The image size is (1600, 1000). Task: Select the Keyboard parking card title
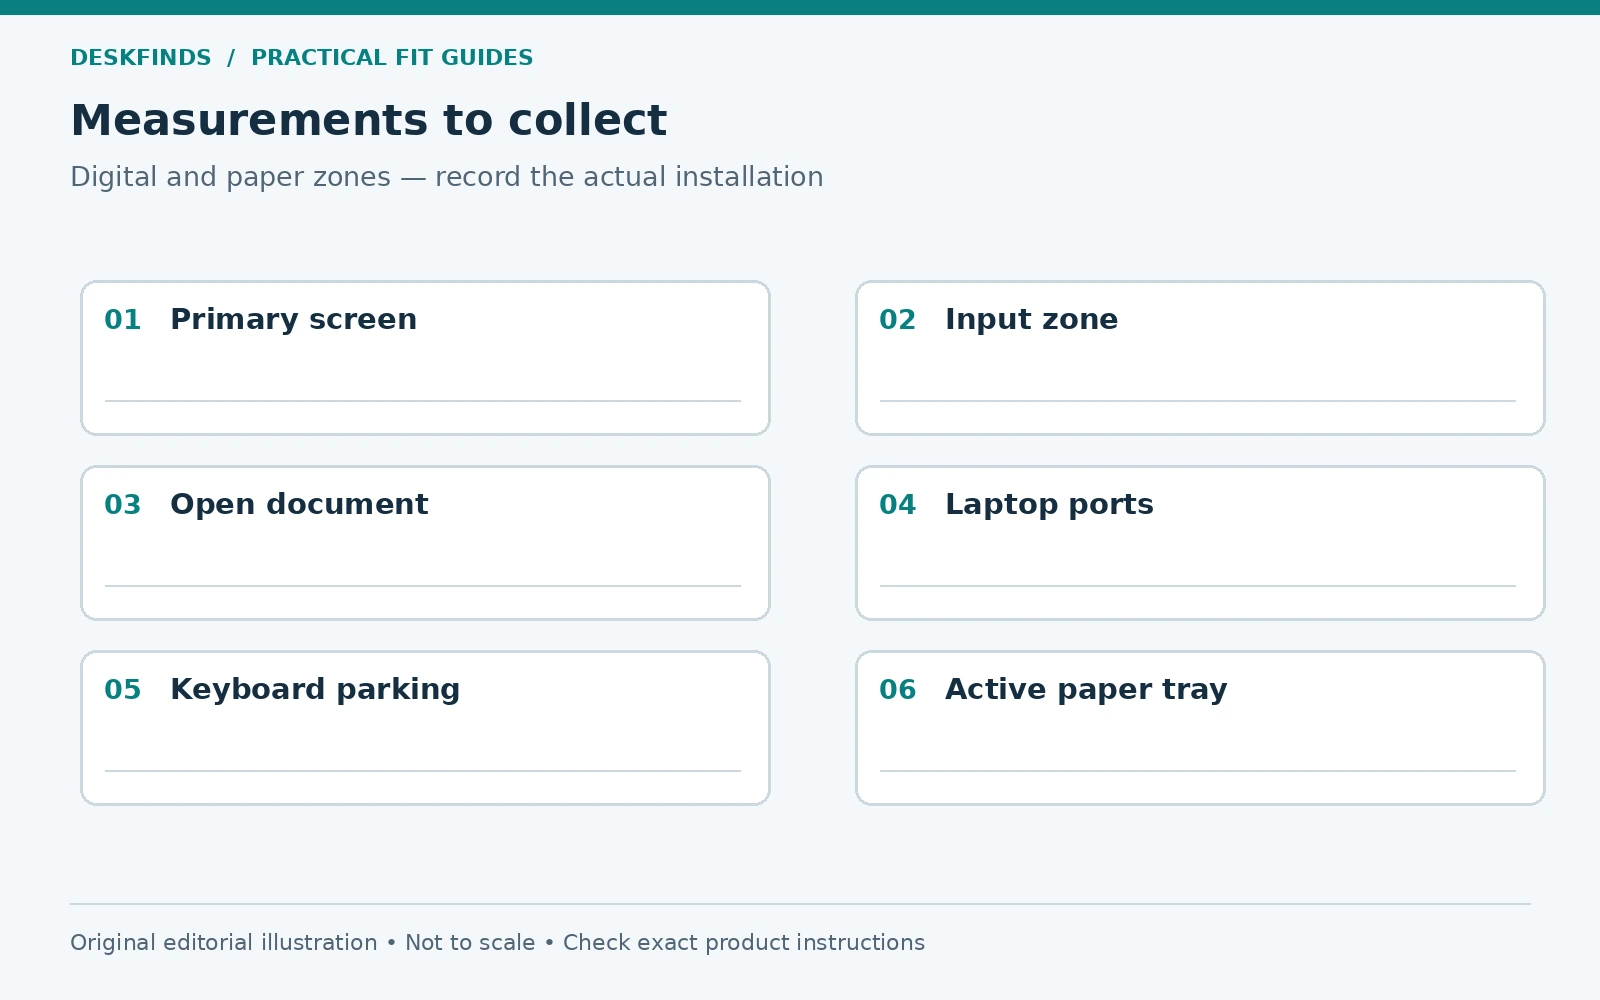pos(315,690)
